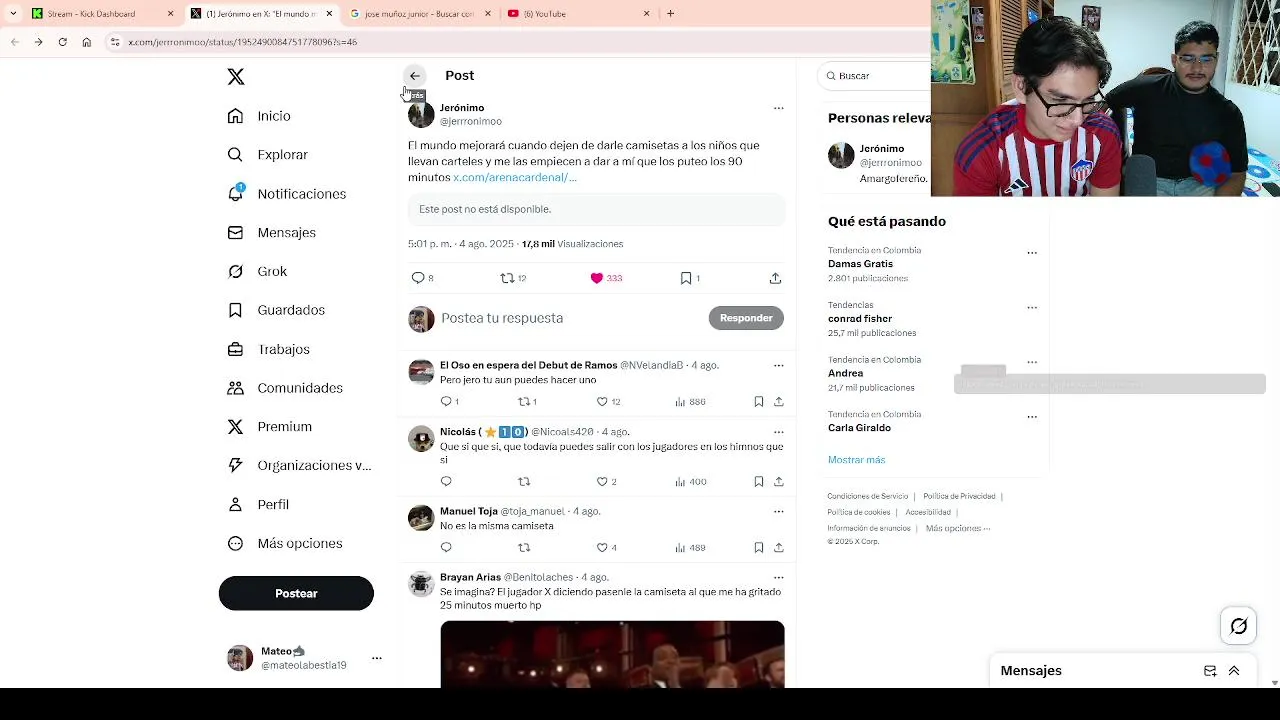Open Mensajes in sidebar
Image resolution: width=1280 pixels, height=720 pixels.
(x=271, y=233)
